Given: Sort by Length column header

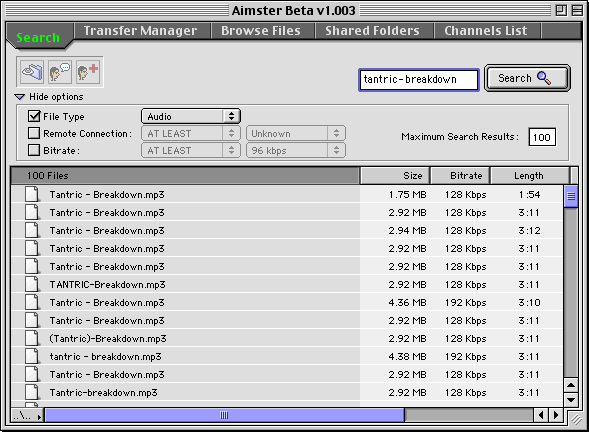Looking at the screenshot, I should (530, 175).
